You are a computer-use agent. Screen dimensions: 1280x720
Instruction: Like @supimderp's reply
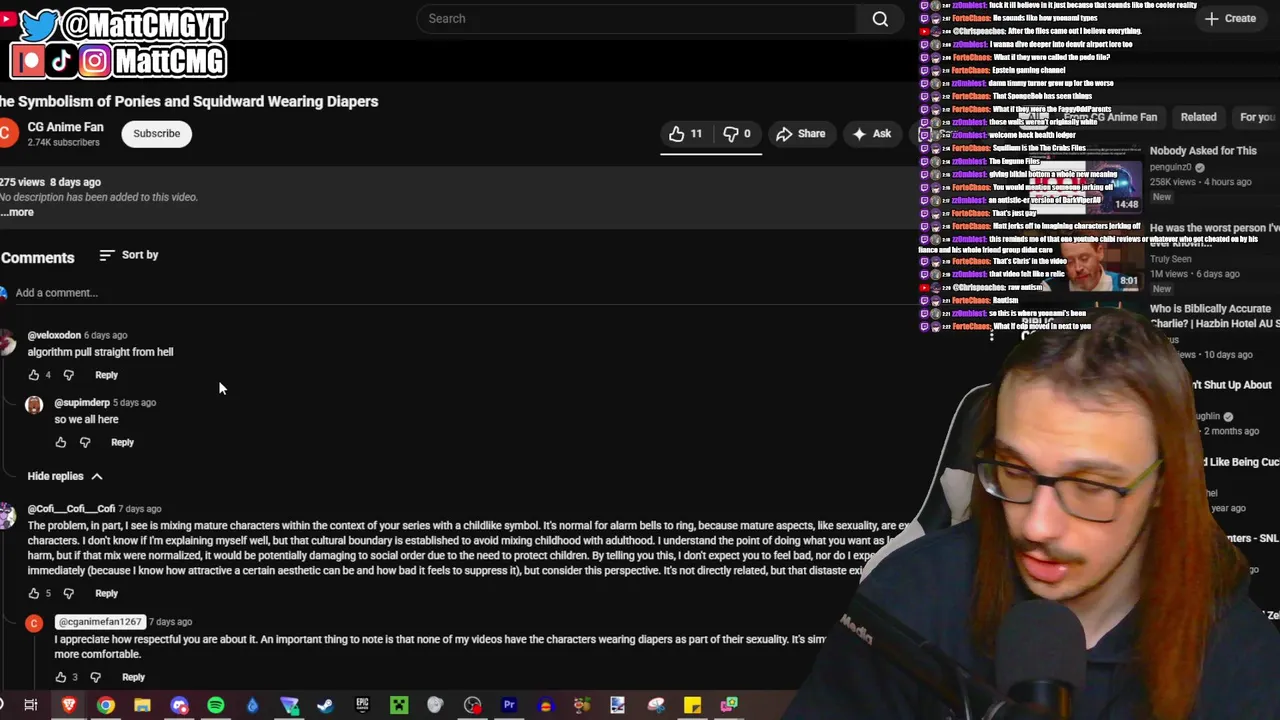click(61, 442)
